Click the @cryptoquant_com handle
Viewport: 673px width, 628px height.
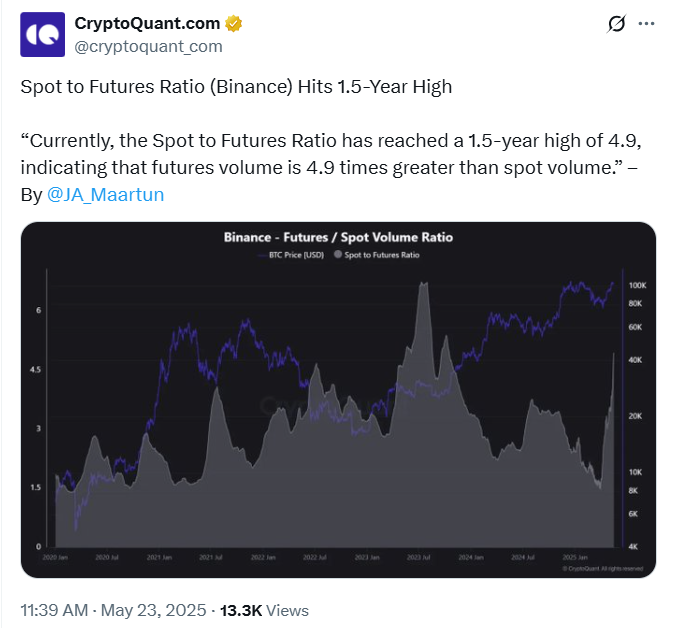(x=149, y=46)
